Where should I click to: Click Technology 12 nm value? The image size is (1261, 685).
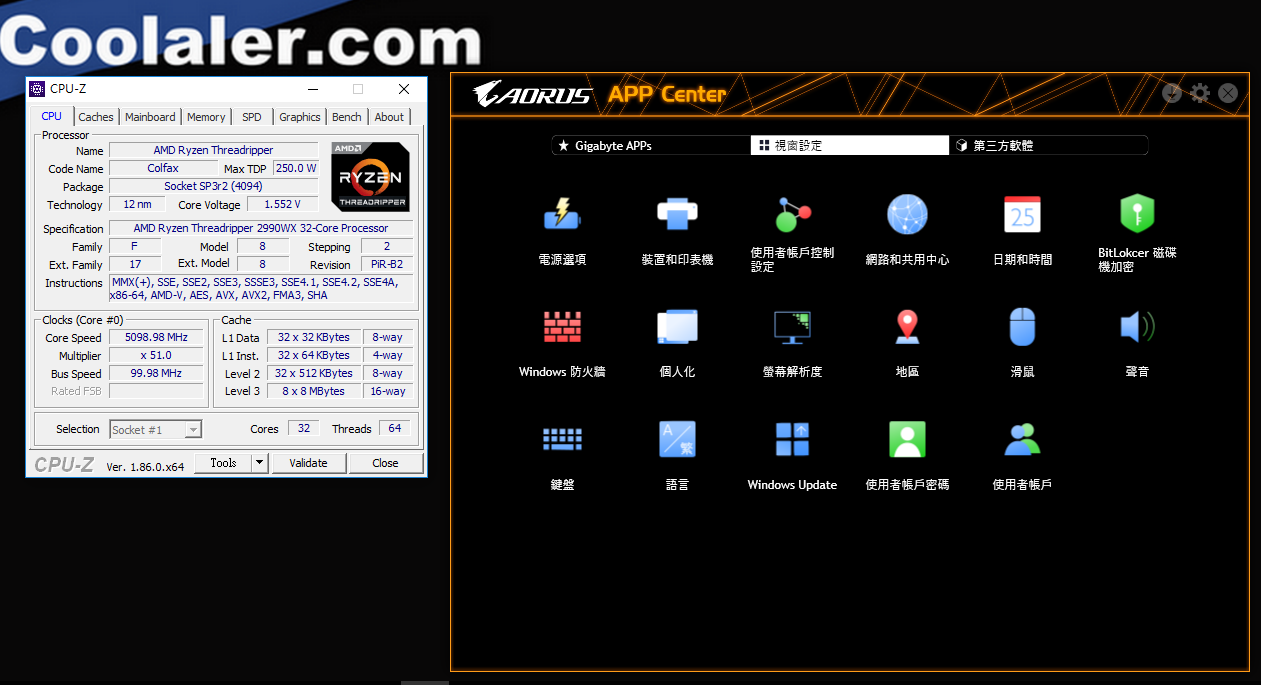(x=137, y=205)
